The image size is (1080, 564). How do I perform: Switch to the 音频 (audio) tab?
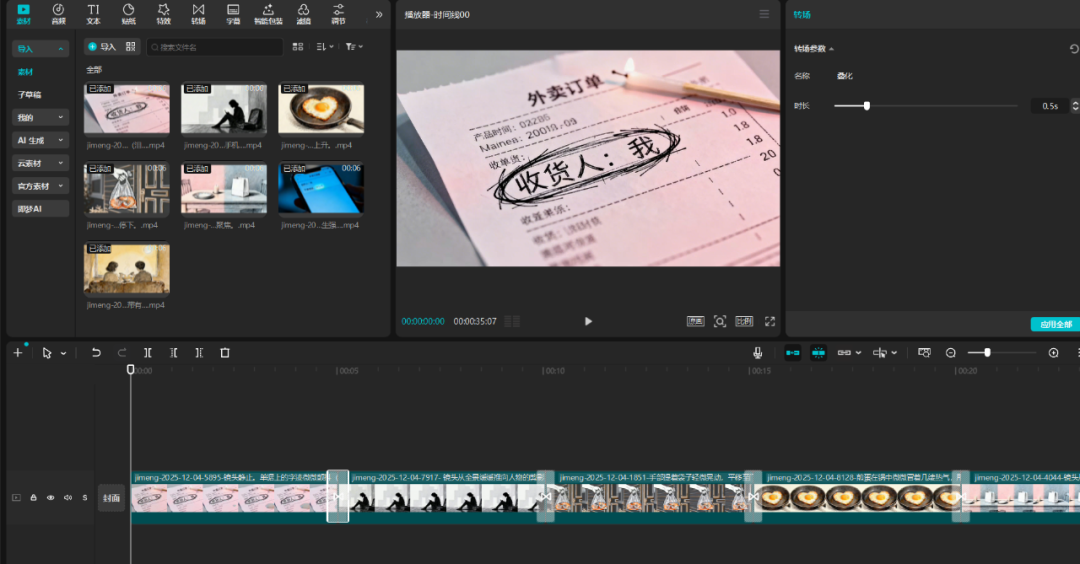tap(58, 13)
